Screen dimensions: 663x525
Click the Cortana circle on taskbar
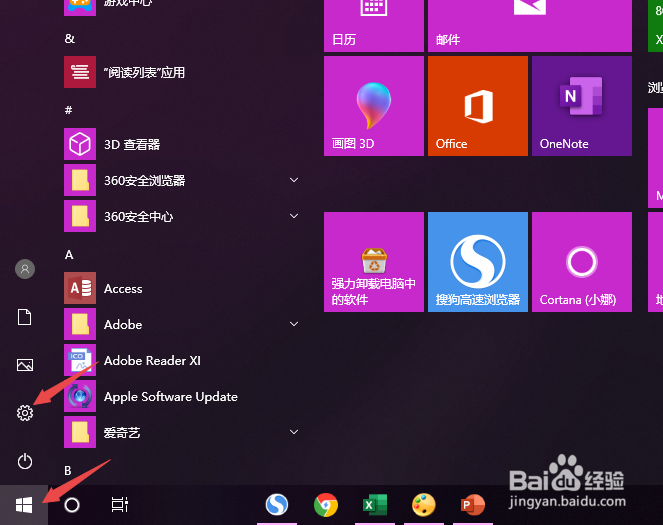(72, 505)
